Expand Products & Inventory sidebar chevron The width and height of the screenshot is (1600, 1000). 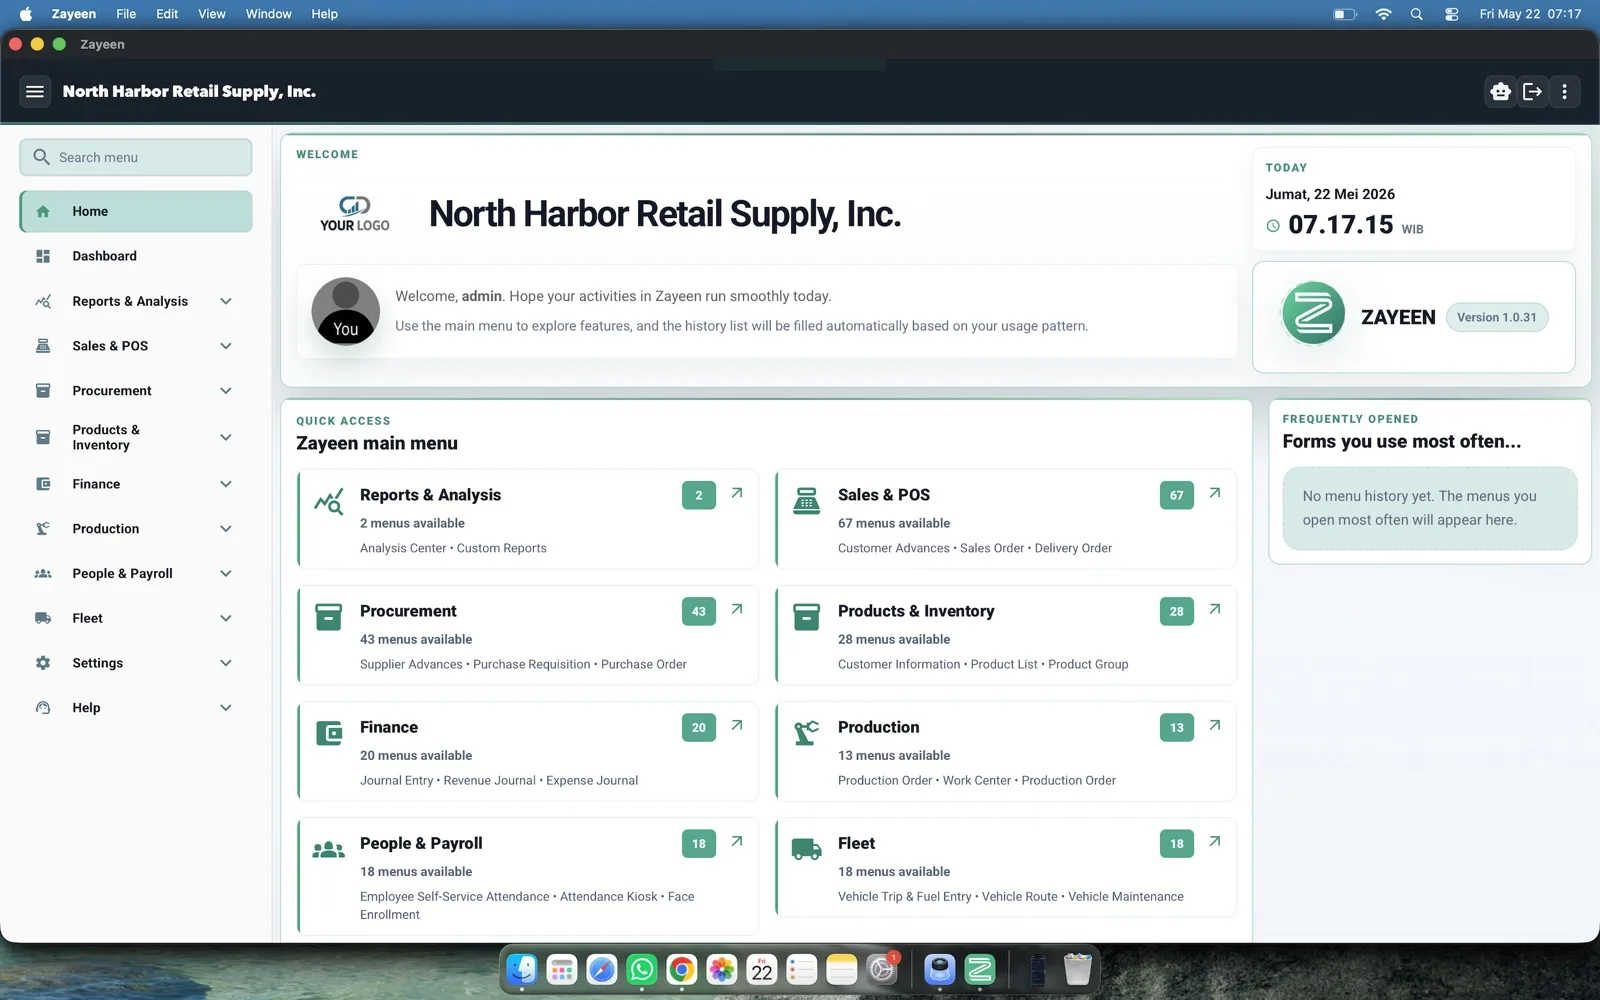(x=226, y=438)
